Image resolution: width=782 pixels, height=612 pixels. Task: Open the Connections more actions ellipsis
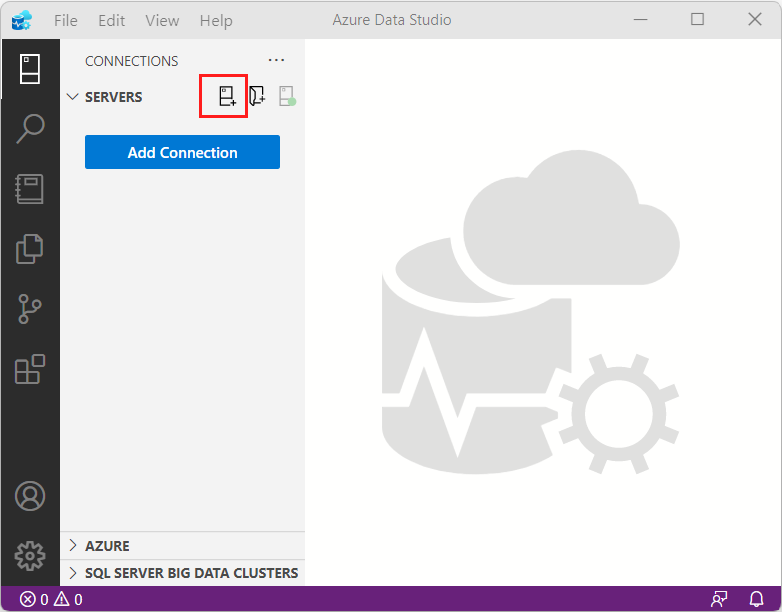click(x=276, y=60)
